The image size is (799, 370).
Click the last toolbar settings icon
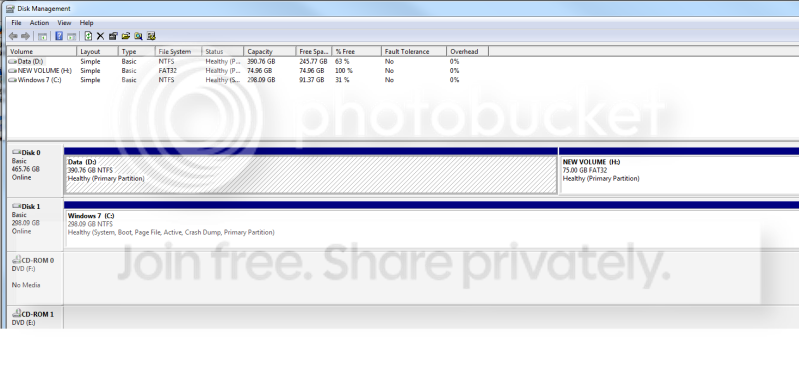151,36
